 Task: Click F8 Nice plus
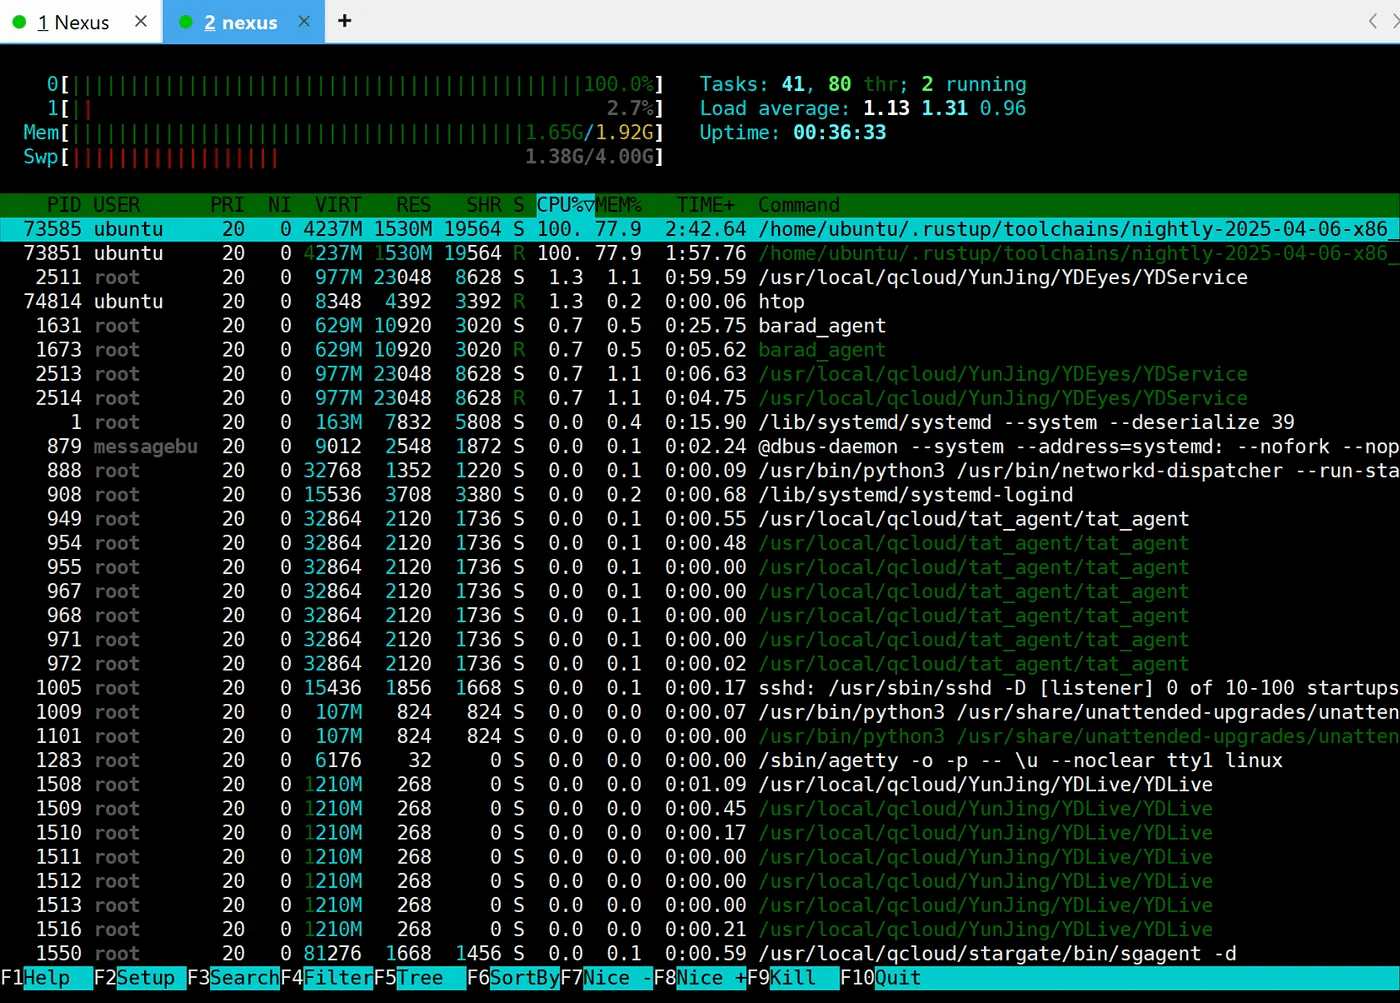click(x=700, y=978)
